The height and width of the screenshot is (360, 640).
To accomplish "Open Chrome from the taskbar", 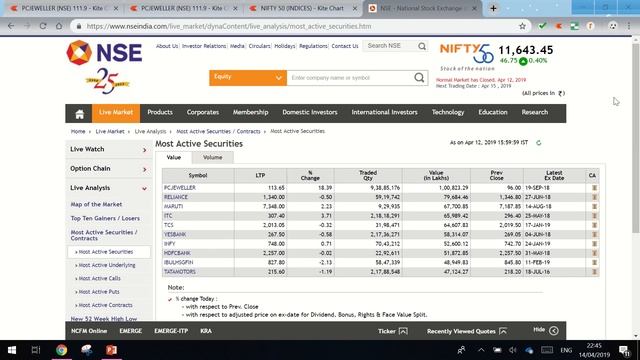I will 62,350.
